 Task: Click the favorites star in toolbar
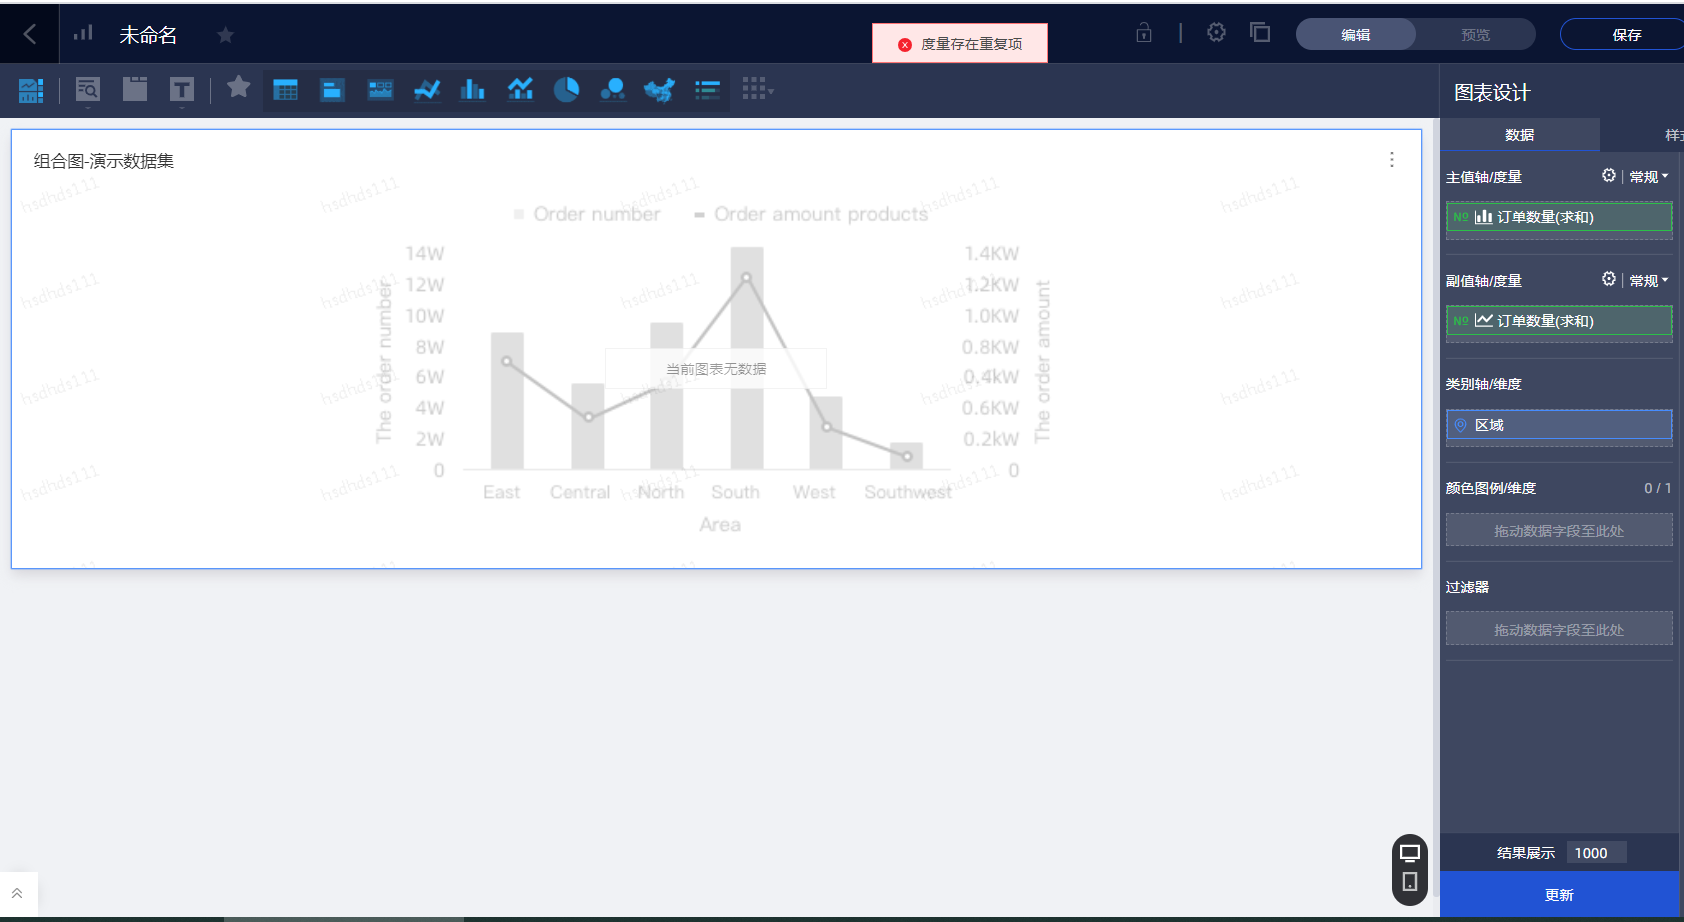point(238,88)
